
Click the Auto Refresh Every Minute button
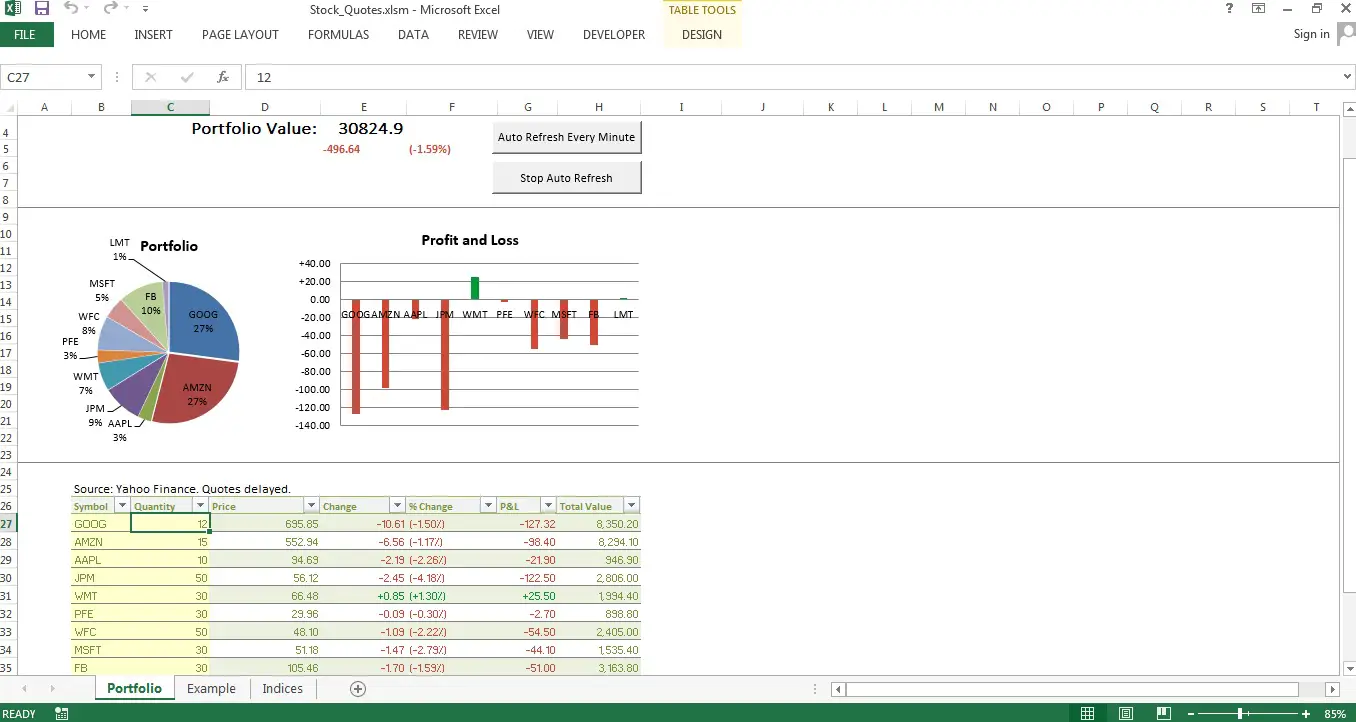tap(566, 137)
